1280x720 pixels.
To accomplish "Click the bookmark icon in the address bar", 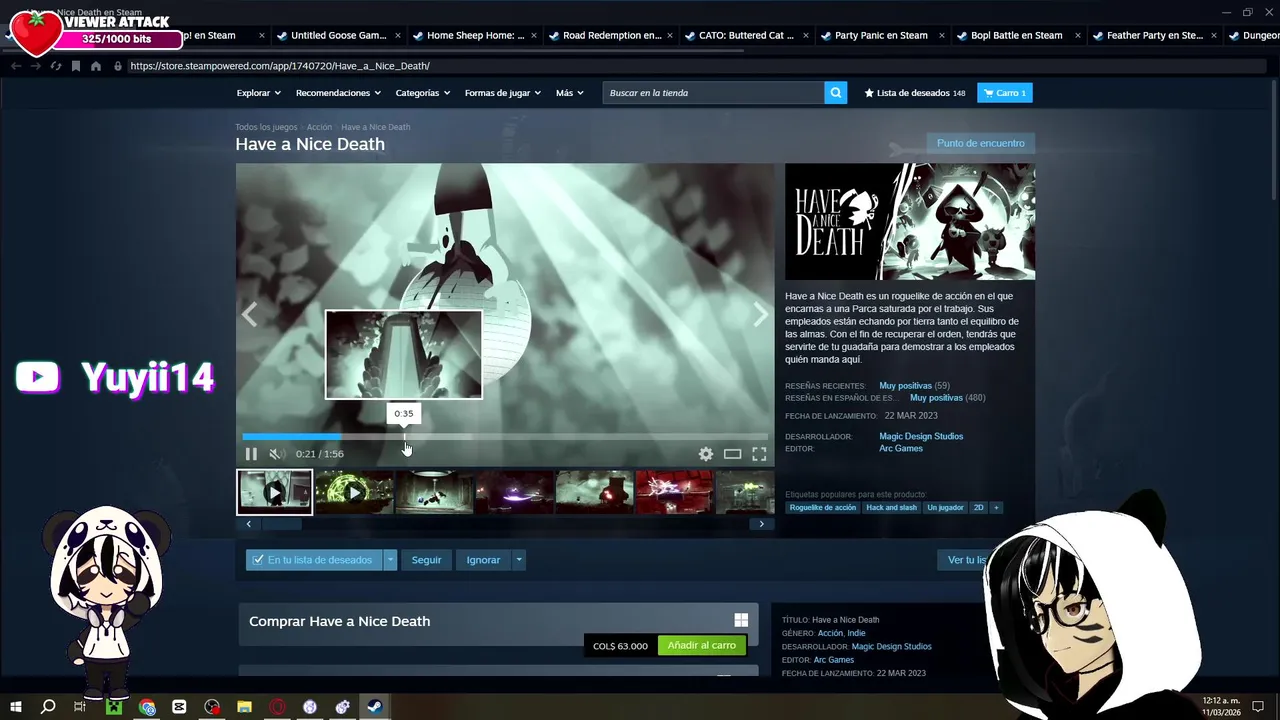I will coord(75,66).
